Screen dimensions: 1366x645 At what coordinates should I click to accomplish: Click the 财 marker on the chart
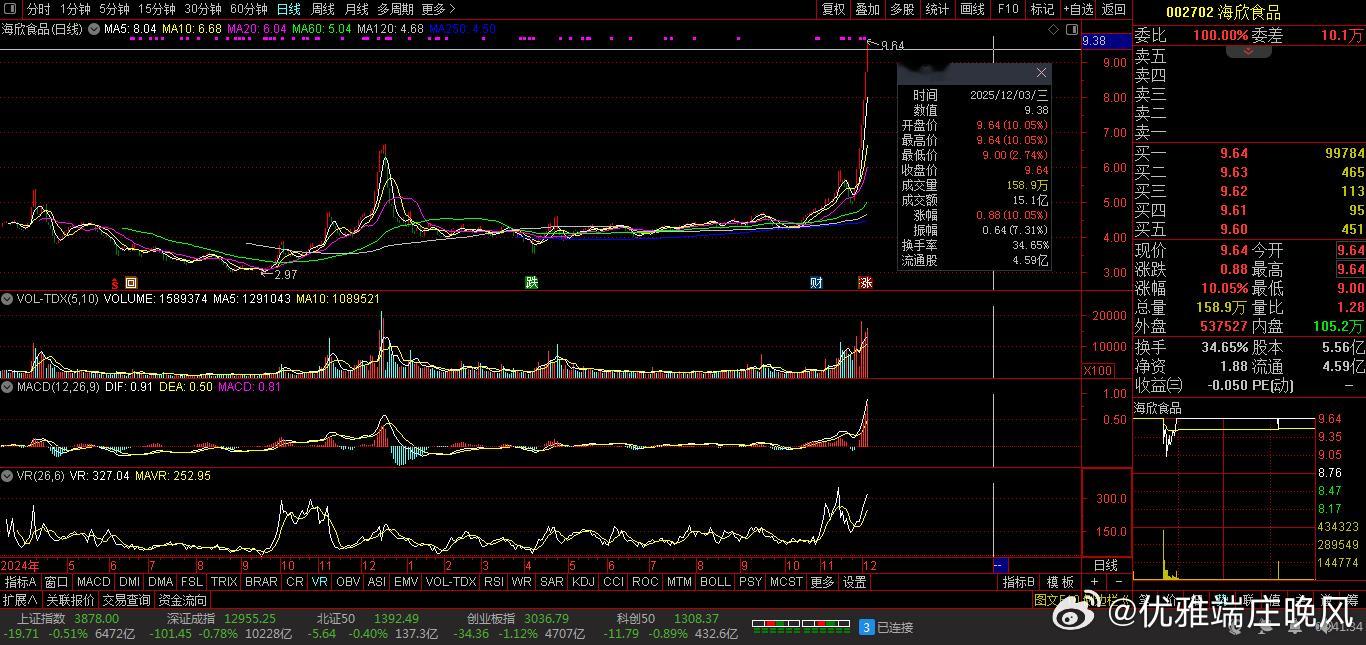pyautogui.click(x=816, y=283)
